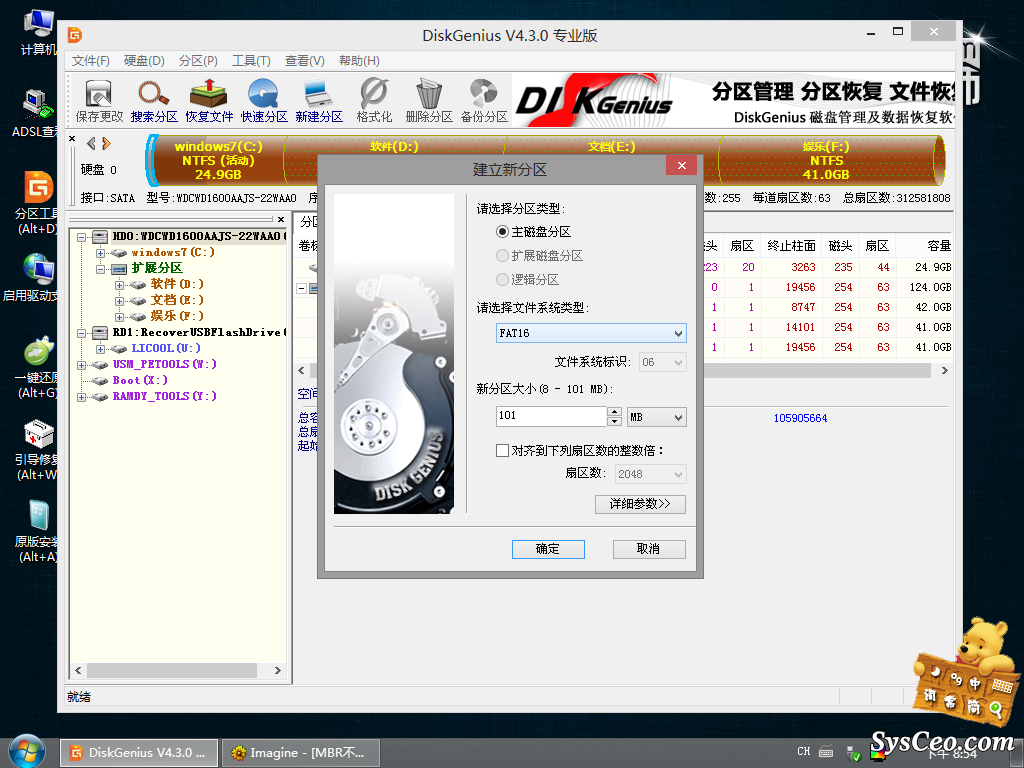Open the 查看(V) menu
Screen dimensions: 1024x768
(304, 61)
